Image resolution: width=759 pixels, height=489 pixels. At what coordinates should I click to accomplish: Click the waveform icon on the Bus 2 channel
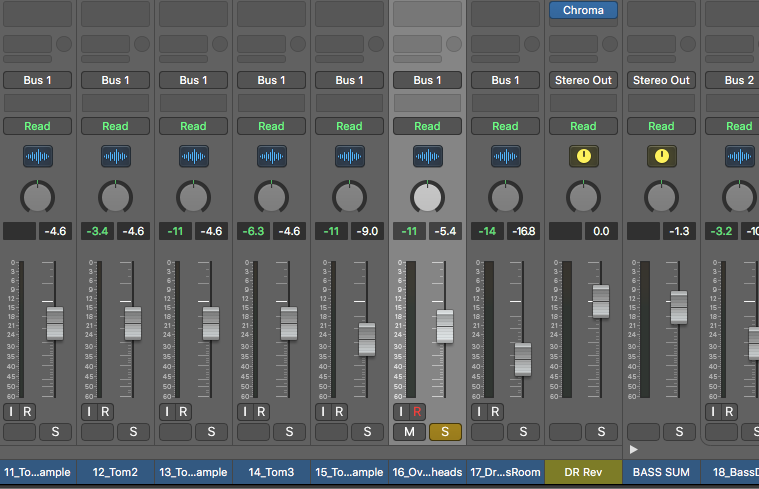[740, 156]
